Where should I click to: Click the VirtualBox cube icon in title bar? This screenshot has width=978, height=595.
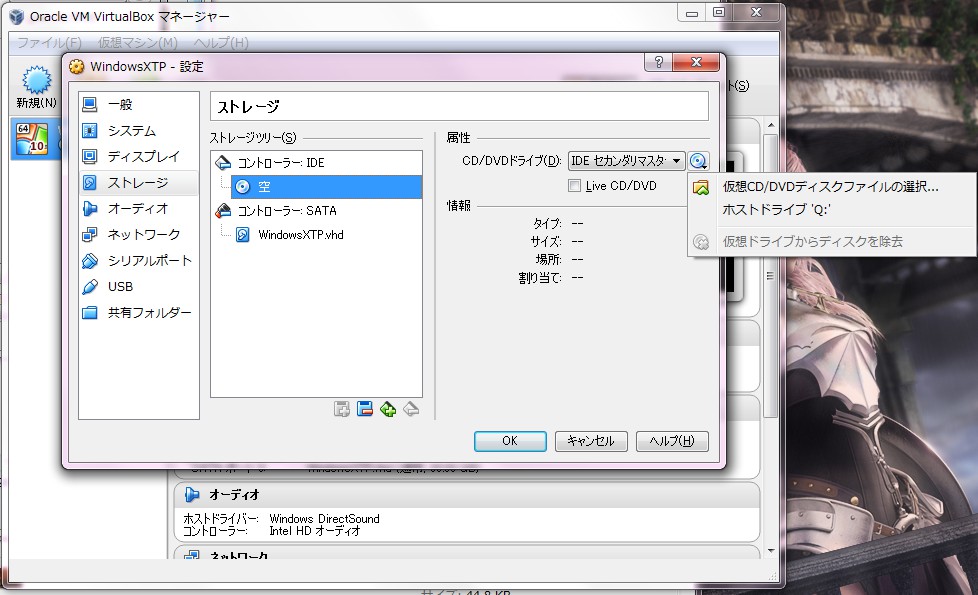click(x=17, y=16)
